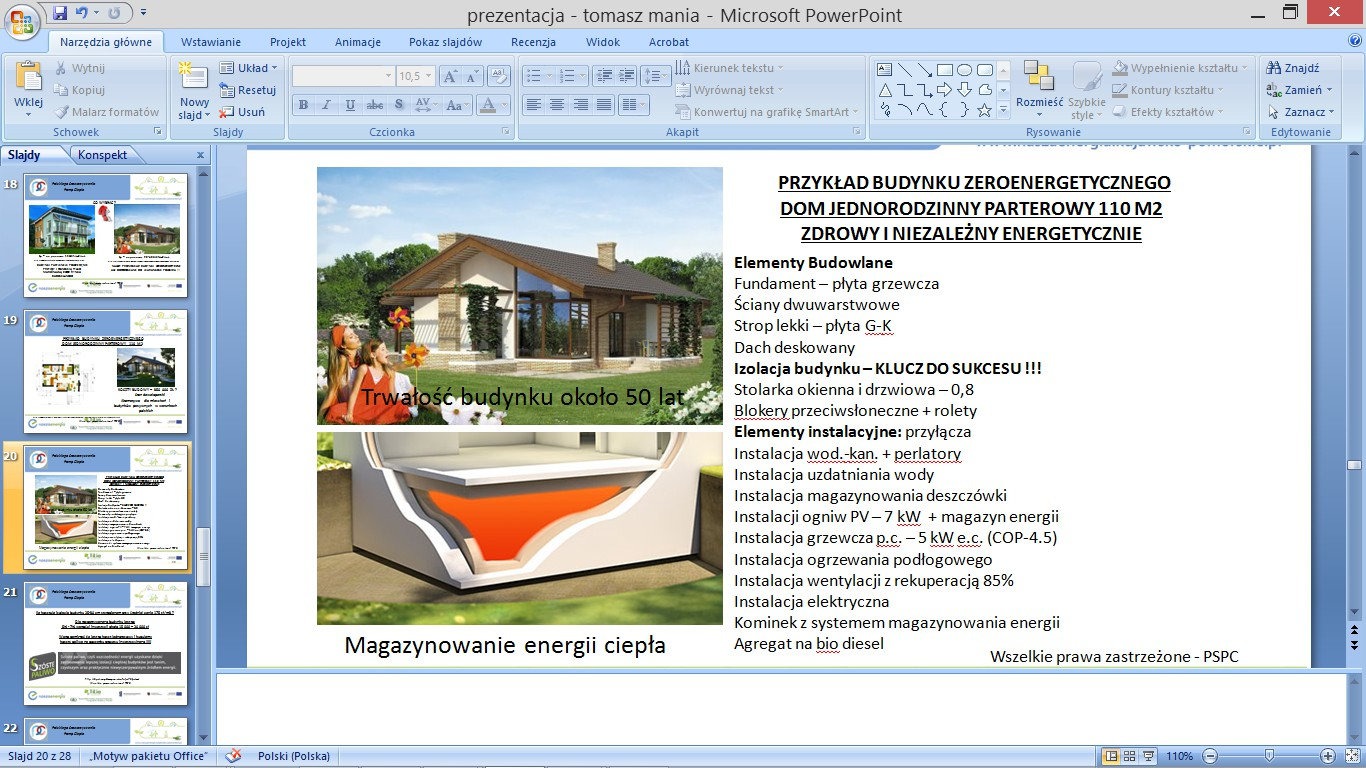The width and height of the screenshot is (1366, 768).
Task: Select slide 21 thumbnail
Action: pyautogui.click(x=106, y=644)
